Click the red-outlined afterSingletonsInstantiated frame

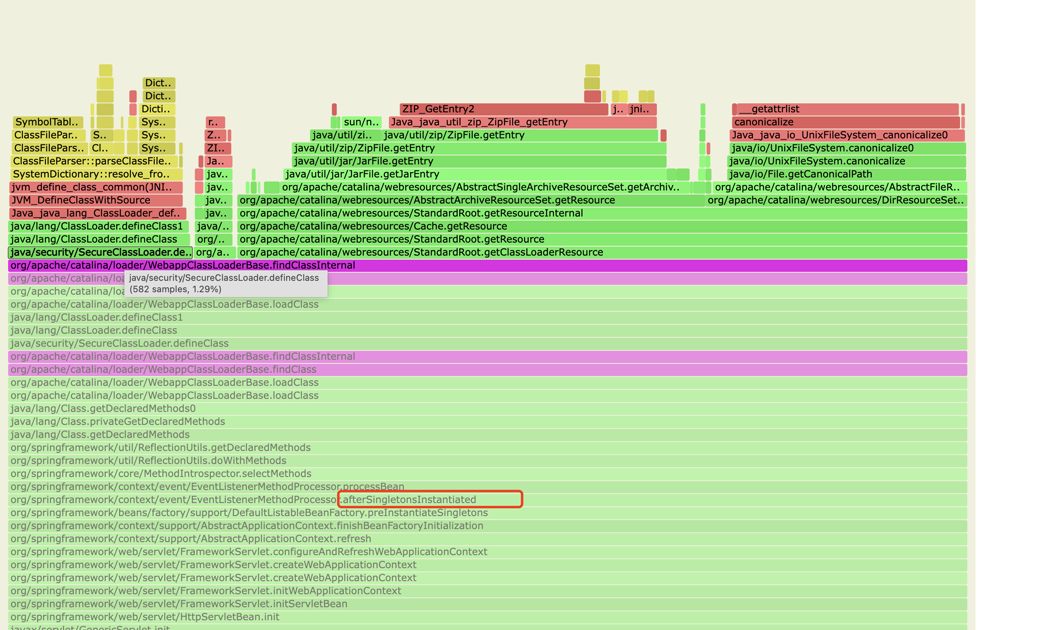(430, 499)
